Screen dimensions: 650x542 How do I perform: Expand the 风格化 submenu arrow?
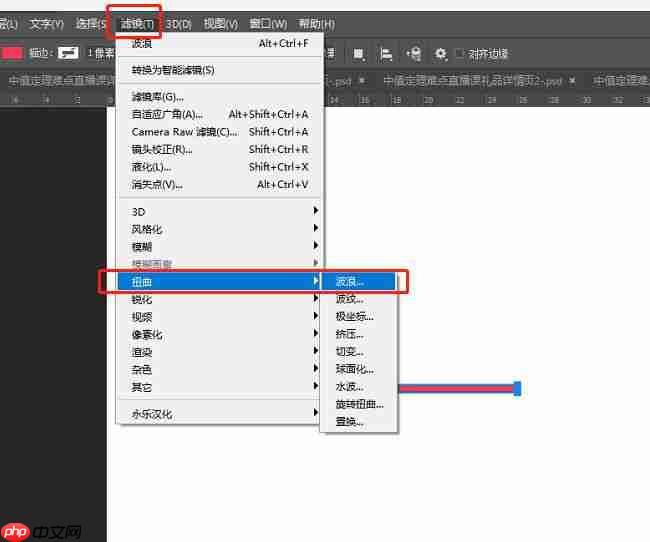point(315,228)
